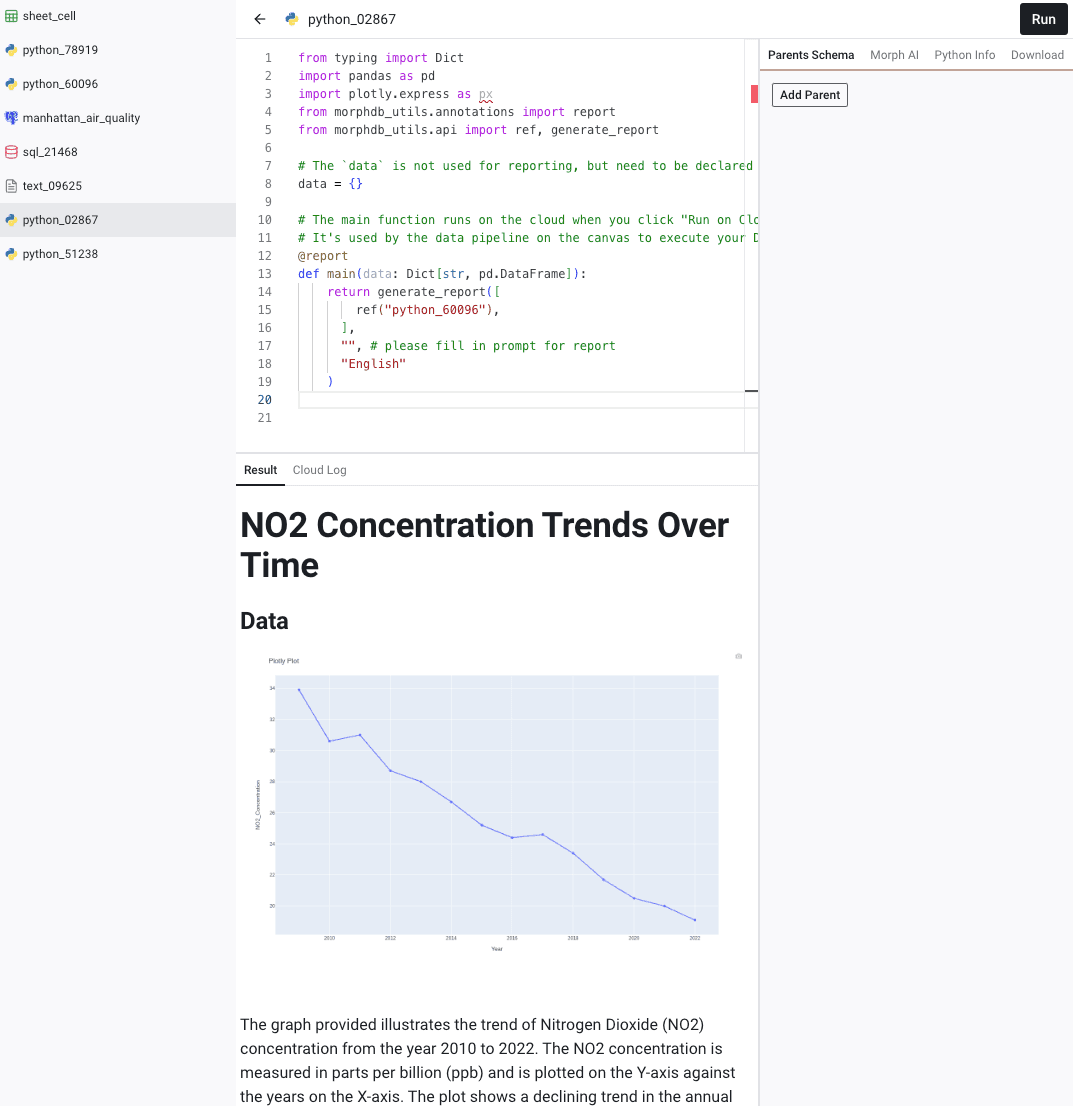Click the manhattan_air_quality database elephant icon

[11, 118]
